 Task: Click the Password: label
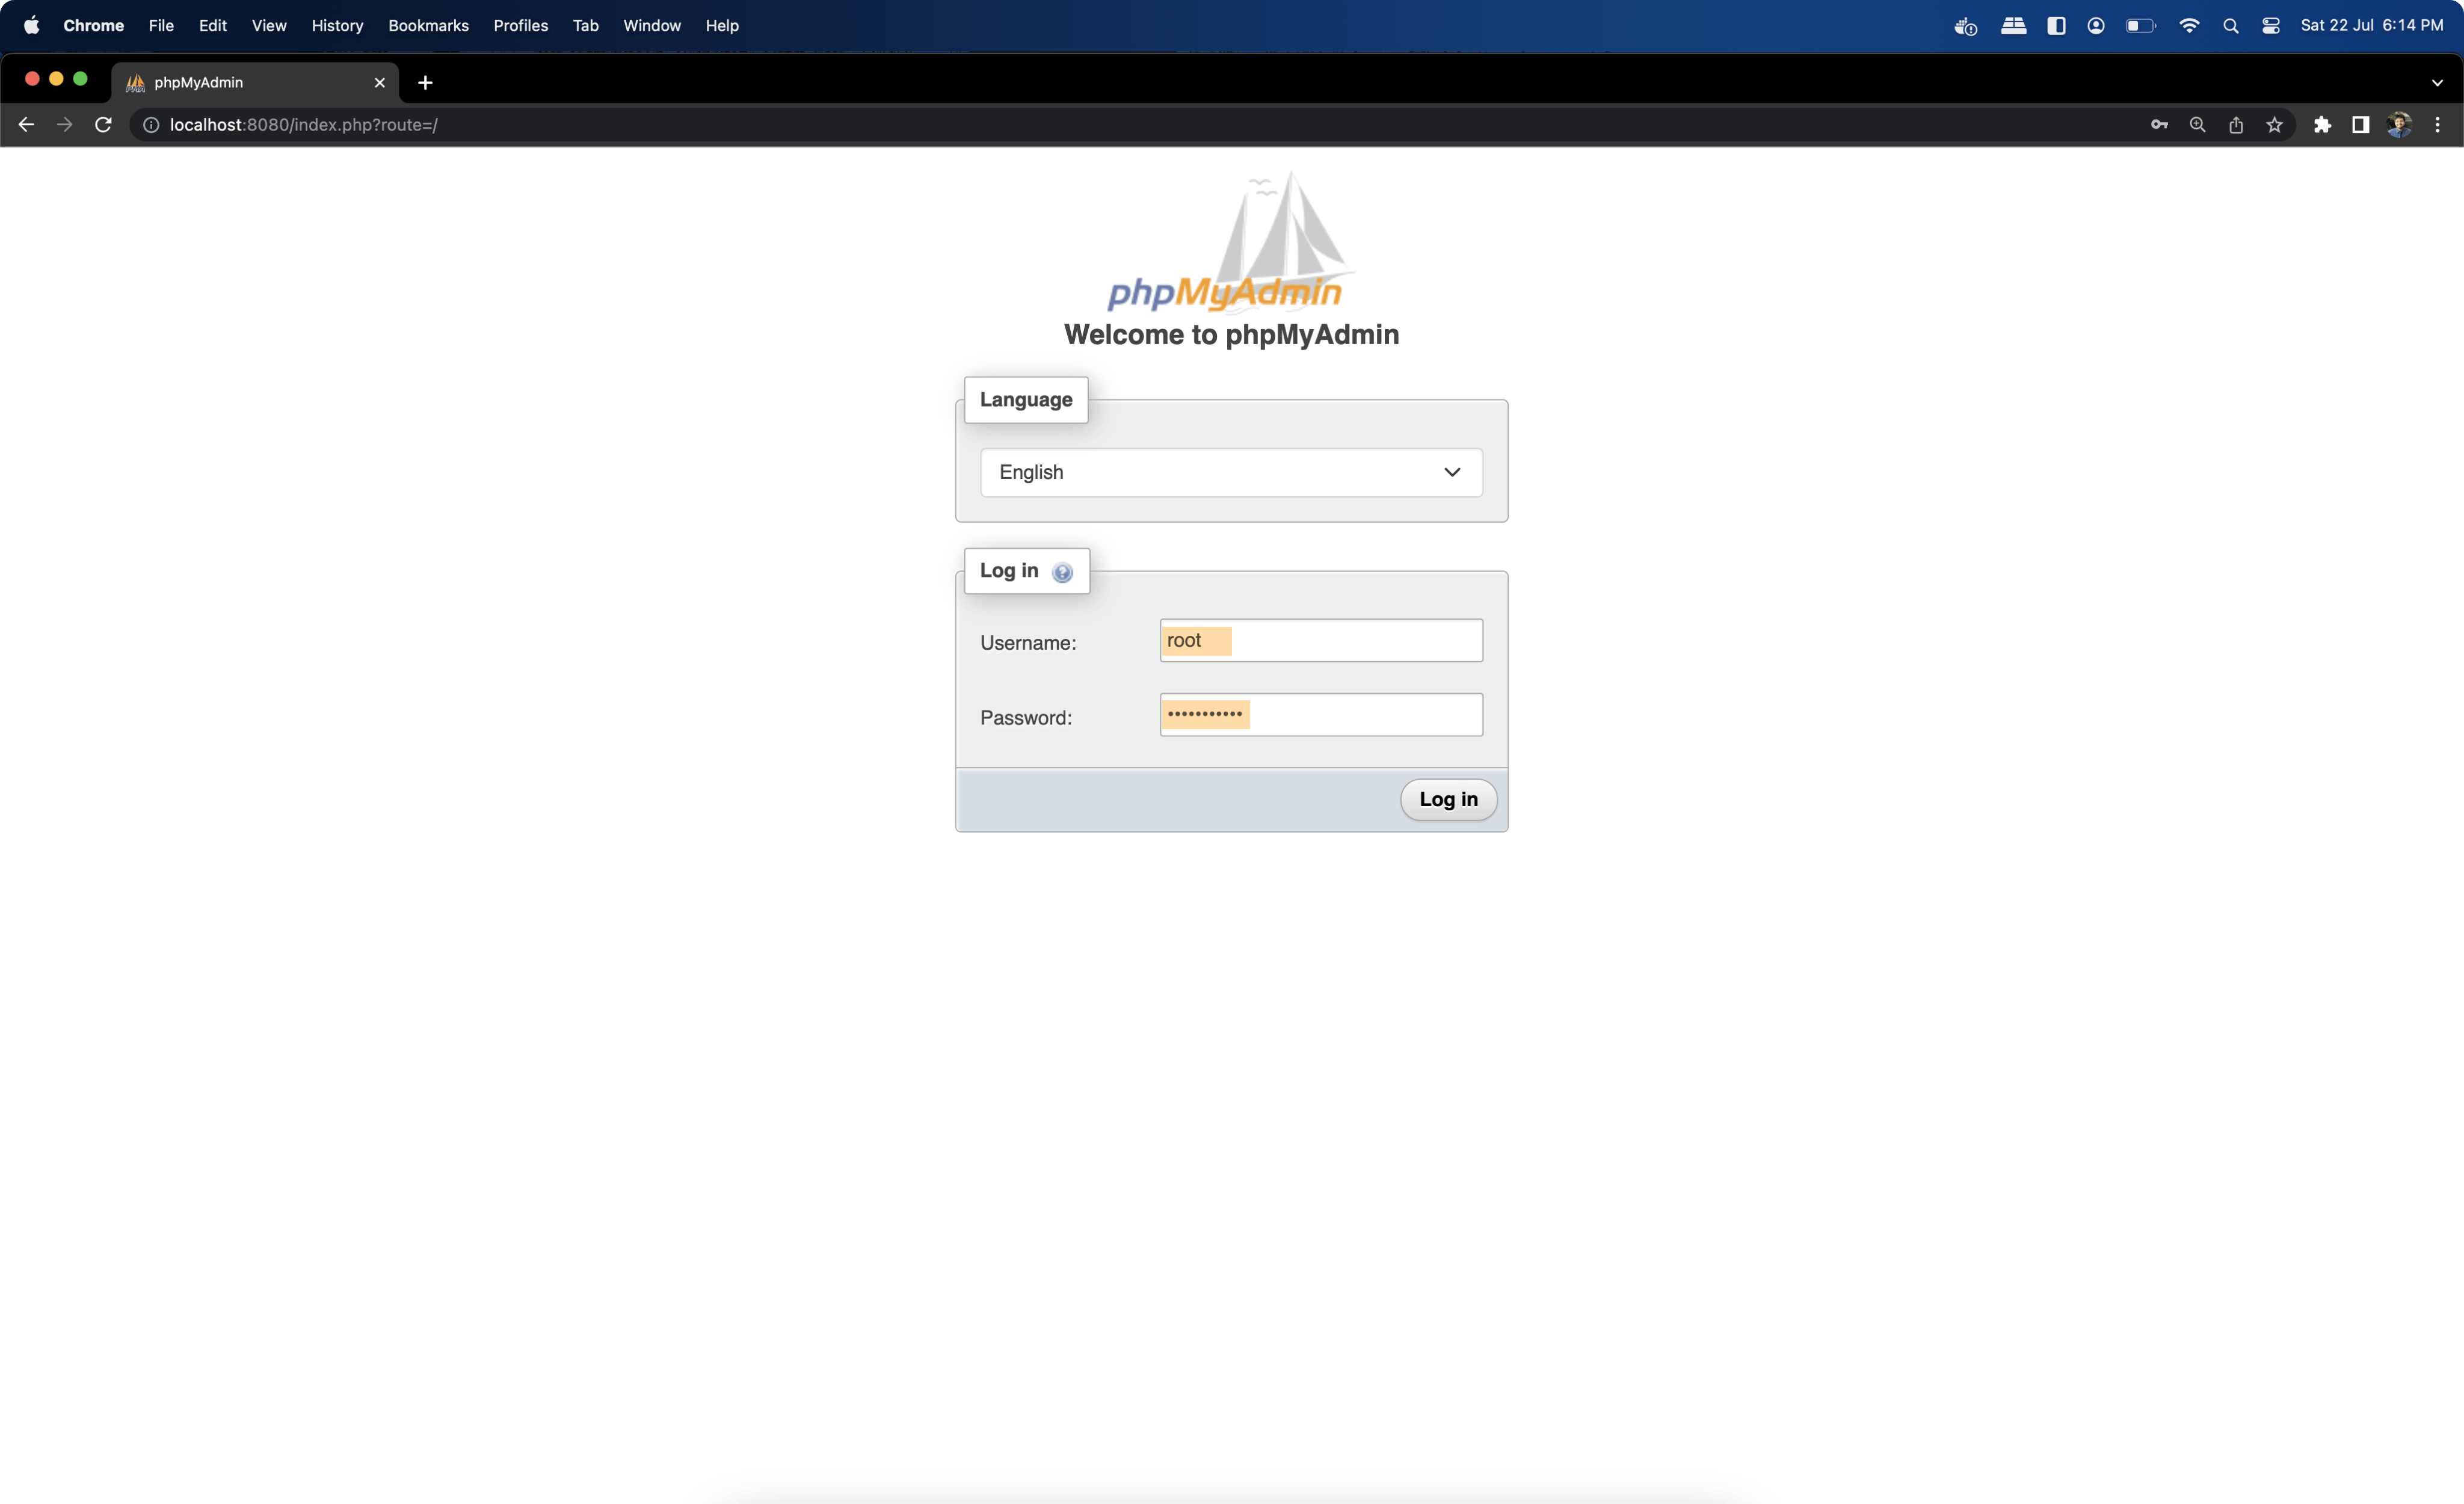coord(1026,718)
